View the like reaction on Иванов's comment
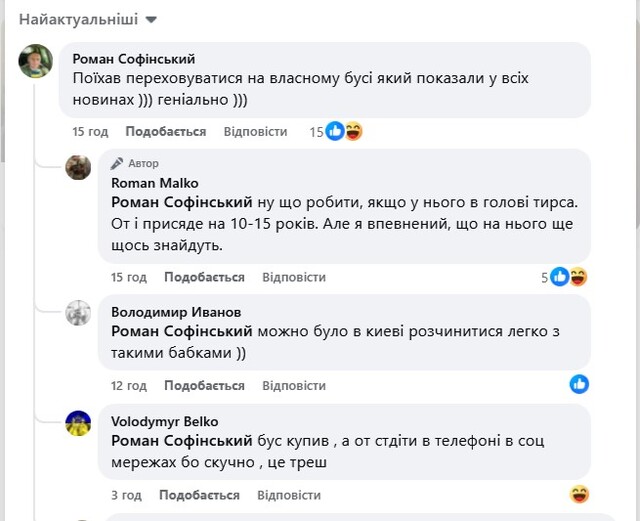 pyautogui.click(x=579, y=384)
